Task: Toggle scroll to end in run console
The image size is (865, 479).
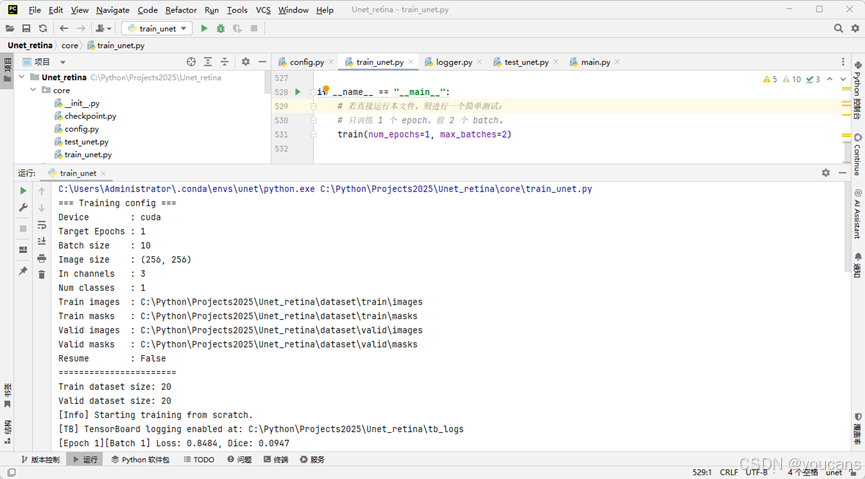Action: [x=41, y=241]
